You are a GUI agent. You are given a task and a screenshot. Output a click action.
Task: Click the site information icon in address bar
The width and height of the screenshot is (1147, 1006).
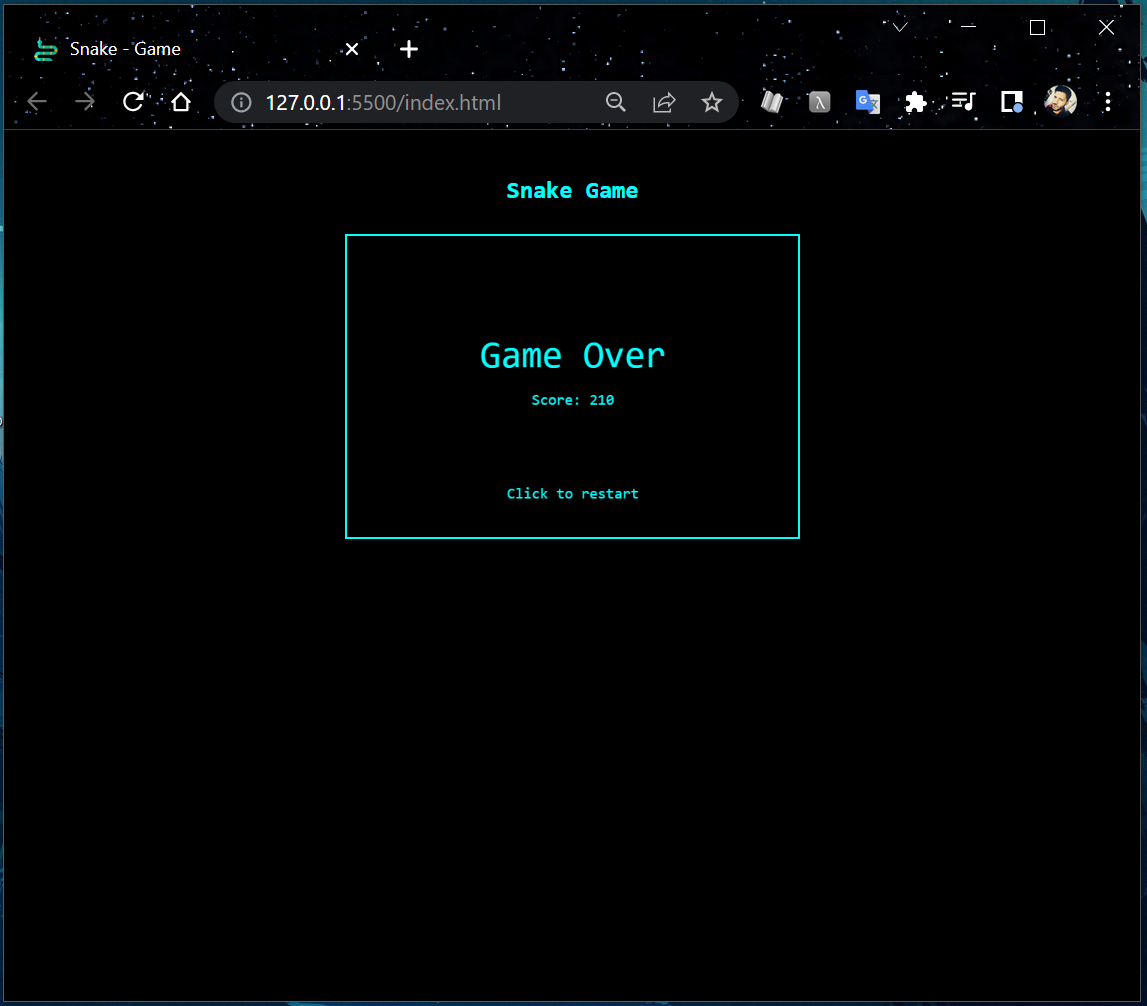[x=240, y=101]
